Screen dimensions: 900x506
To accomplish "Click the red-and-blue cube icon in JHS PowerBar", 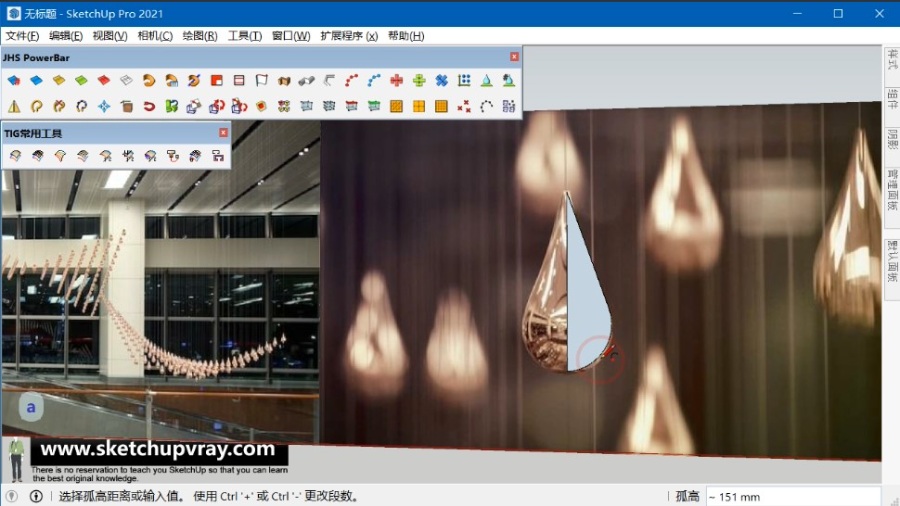I will (14, 80).
